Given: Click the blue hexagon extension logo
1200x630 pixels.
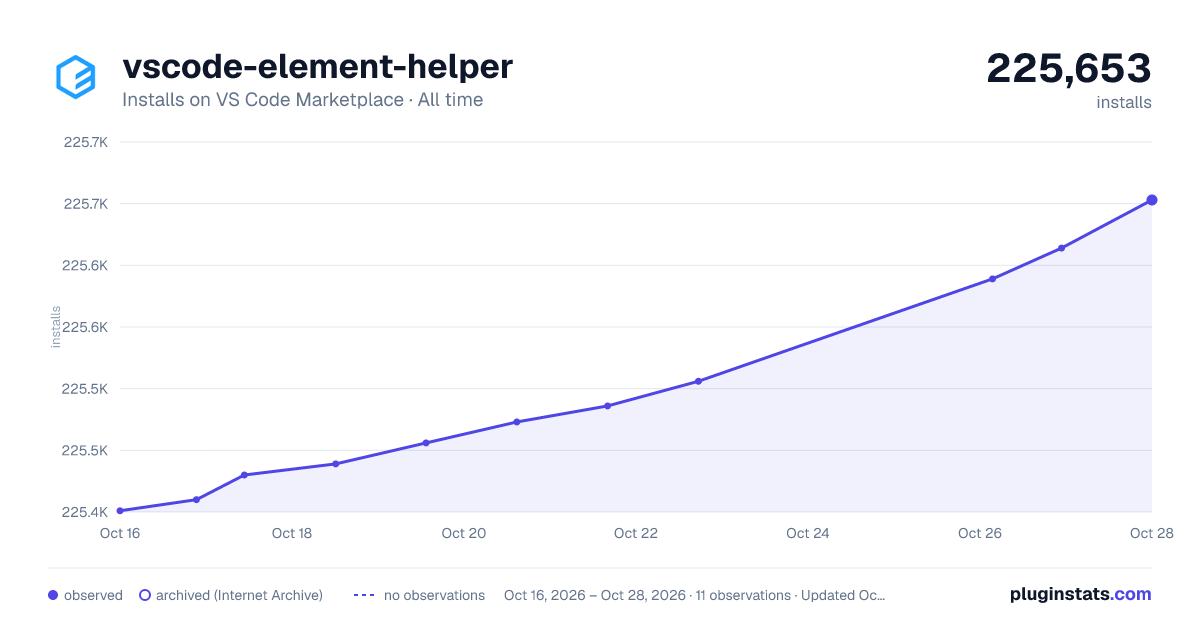Looking at the screenshot, I should (x=76, y=78).
